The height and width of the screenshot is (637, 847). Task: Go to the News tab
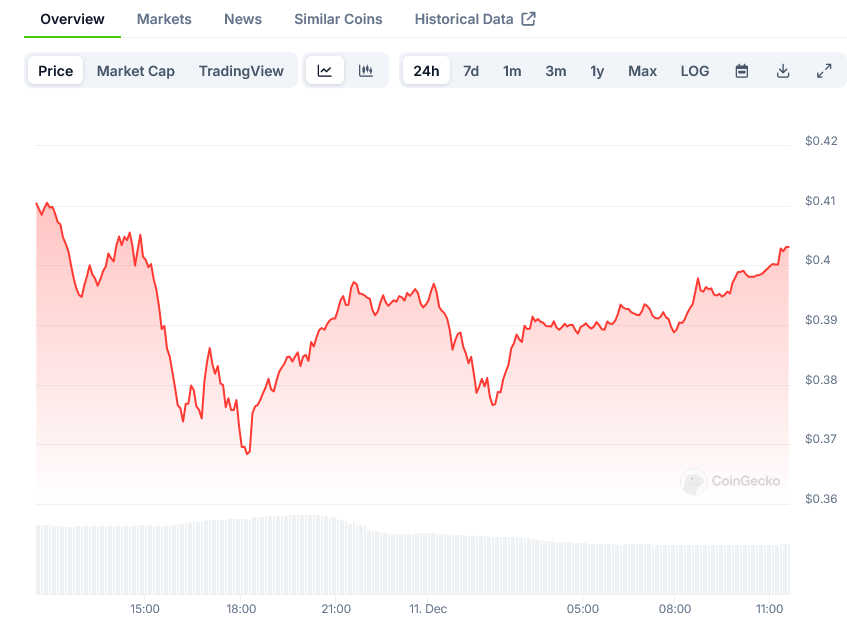(x=243, y=19)
